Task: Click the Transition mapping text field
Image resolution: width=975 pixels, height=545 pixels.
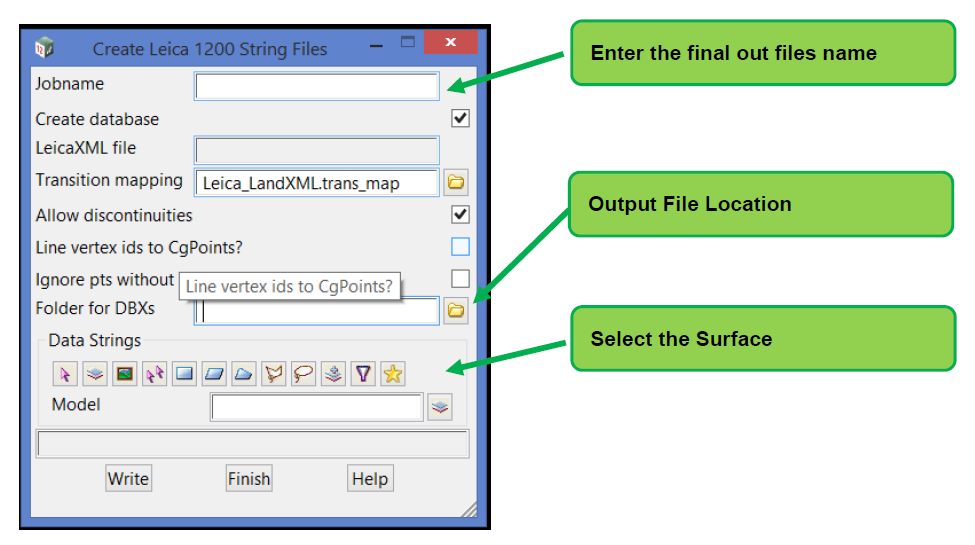Action: click(317, 183)
